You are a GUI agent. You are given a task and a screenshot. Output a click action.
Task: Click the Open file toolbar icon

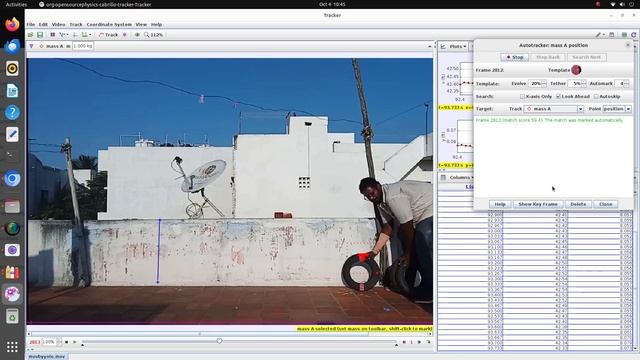click(31, 35)
